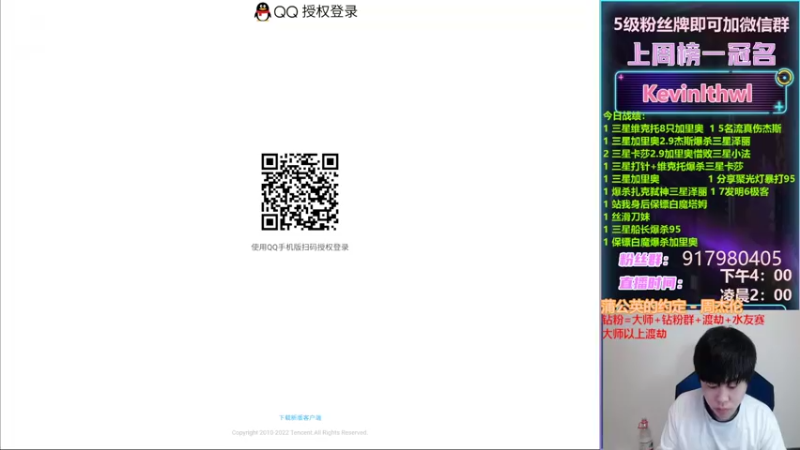Click the '1 站我身后保镖白魔塔姆' record line
Screen dimensions: 800x450
pyautogui.click(x=655, y=204)
